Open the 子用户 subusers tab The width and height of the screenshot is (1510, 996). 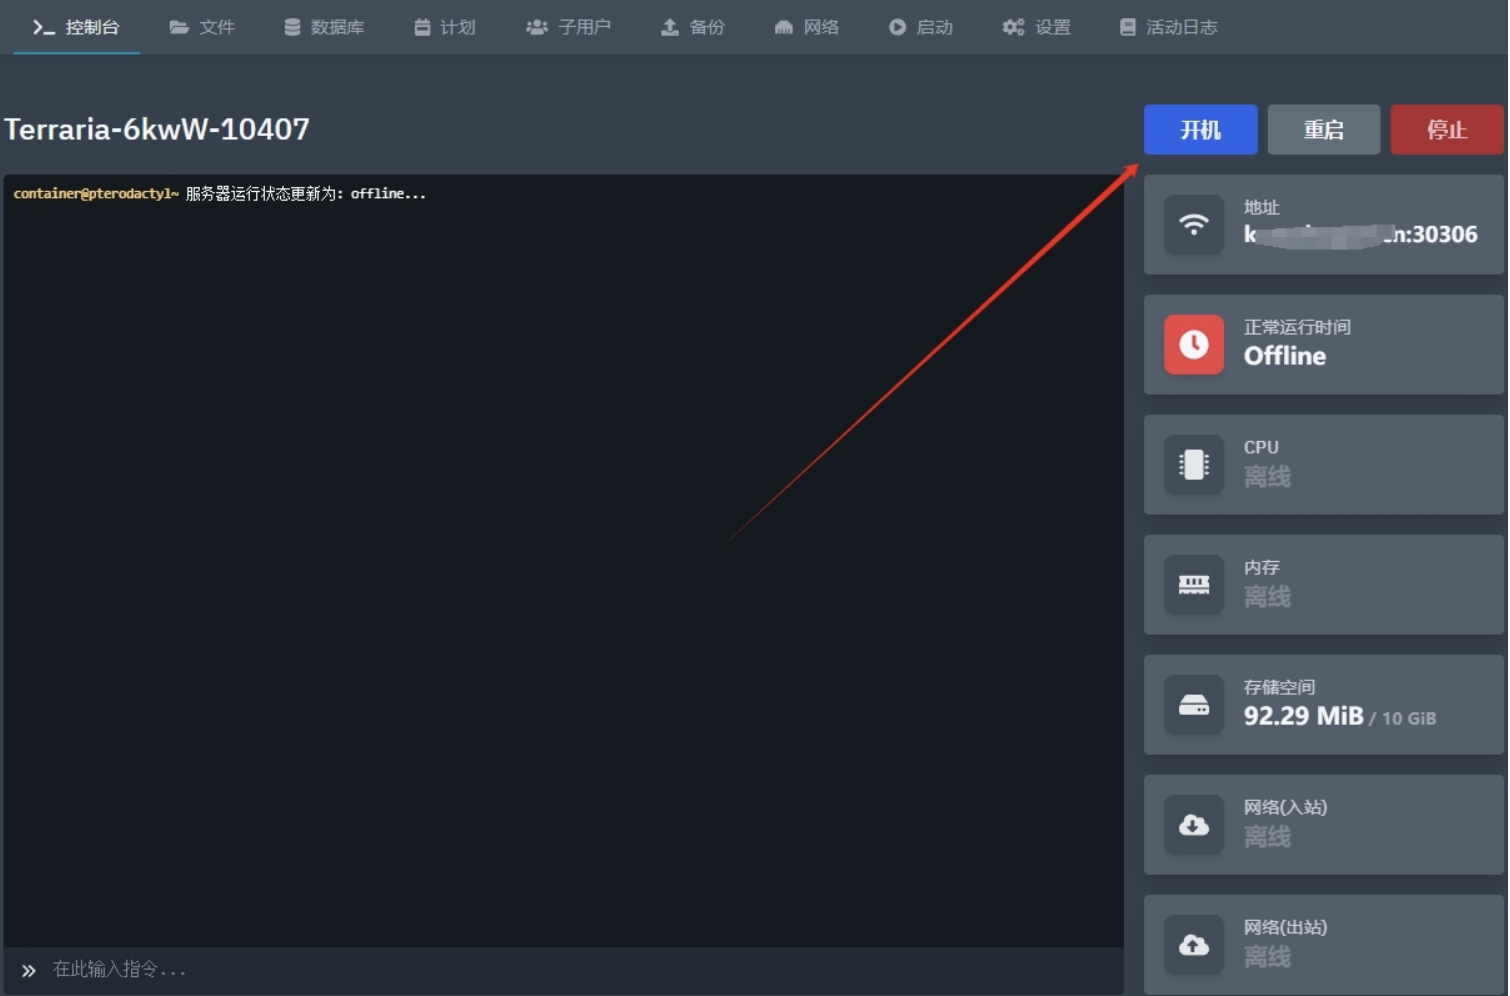click(x=568, y=27)
